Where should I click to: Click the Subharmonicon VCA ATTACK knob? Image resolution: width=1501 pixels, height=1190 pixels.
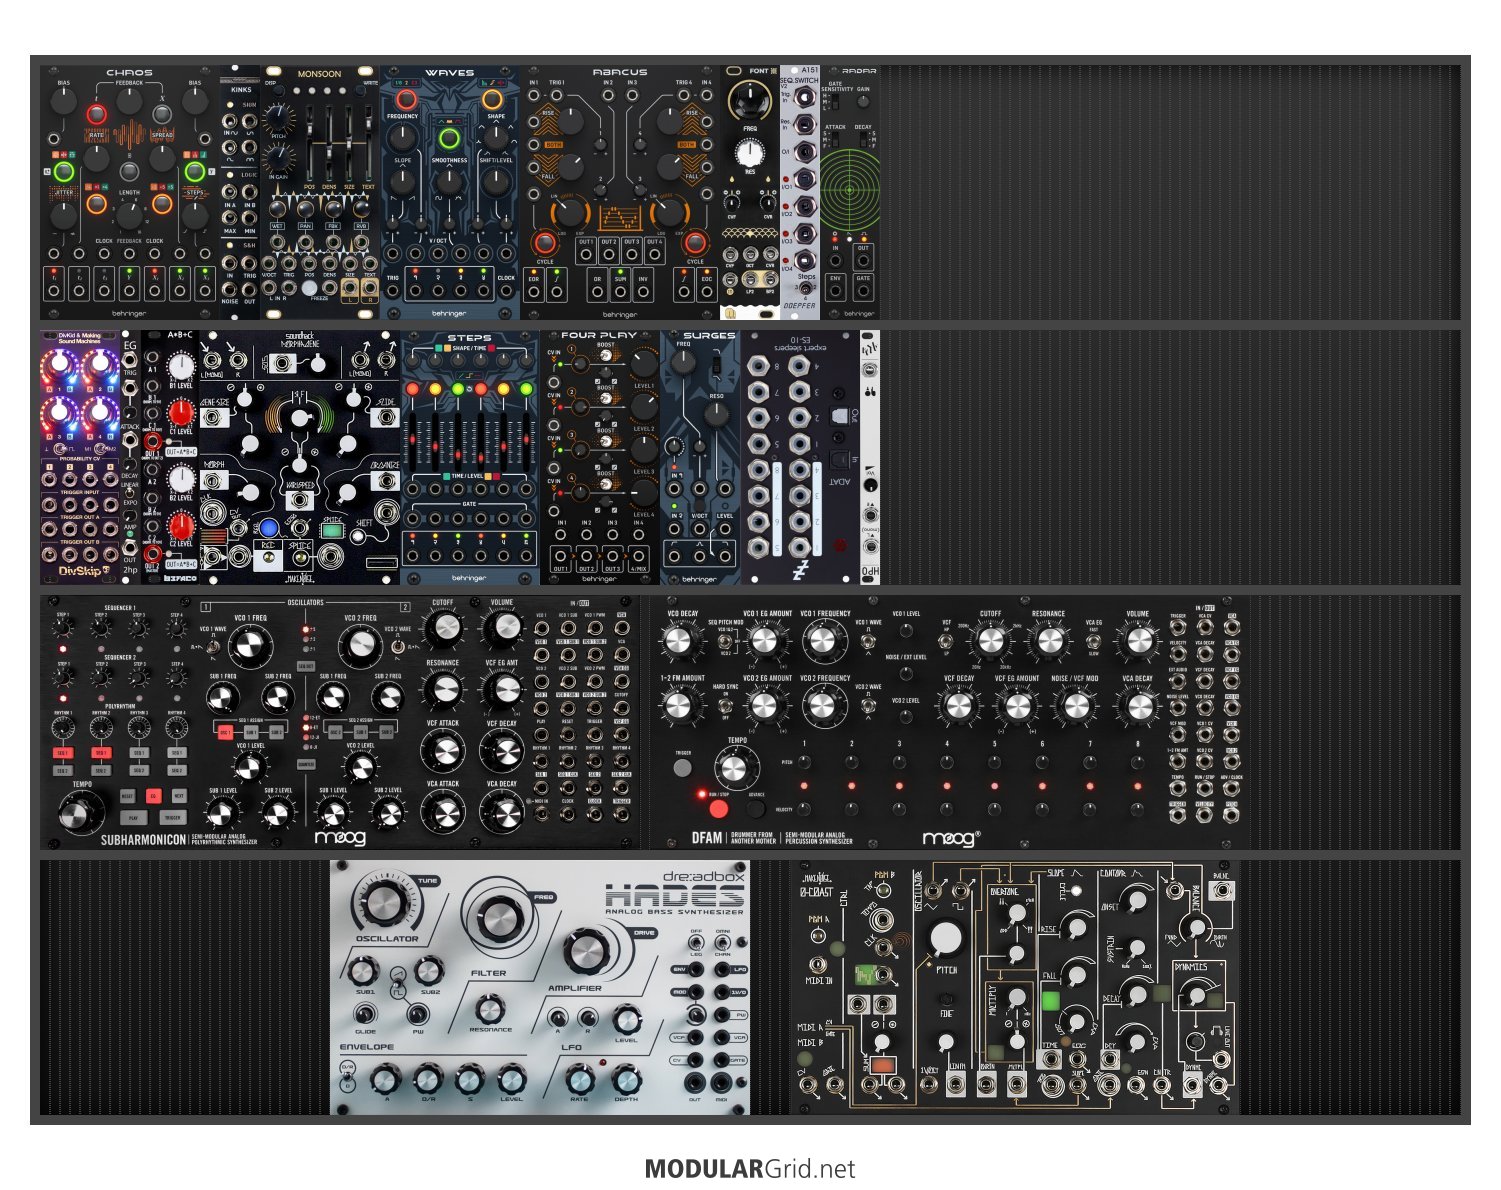(443, 811)
